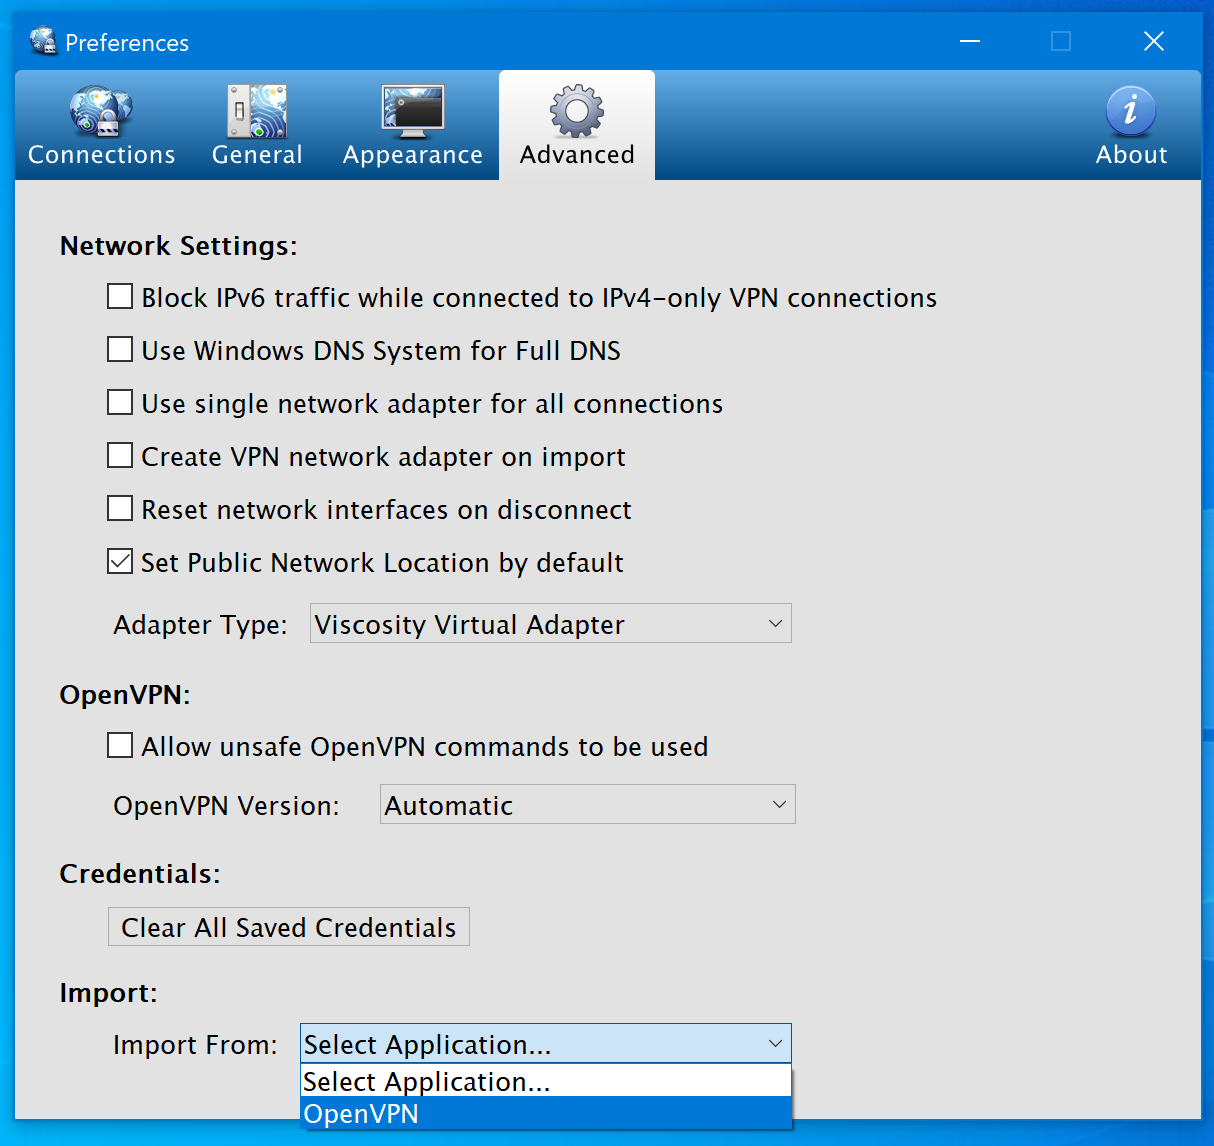
Task: Open the About tab
Action: click(1131, 126)
